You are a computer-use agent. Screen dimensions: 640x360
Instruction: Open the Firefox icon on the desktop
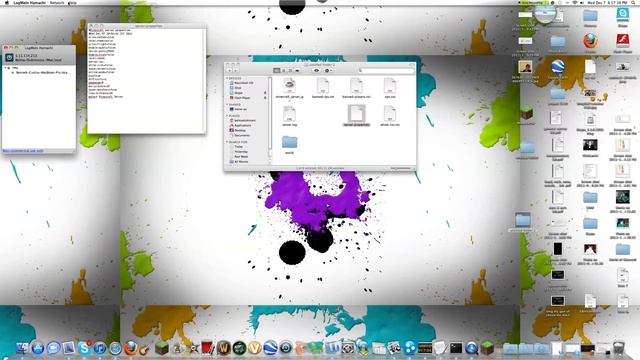(x=590, y=42)
